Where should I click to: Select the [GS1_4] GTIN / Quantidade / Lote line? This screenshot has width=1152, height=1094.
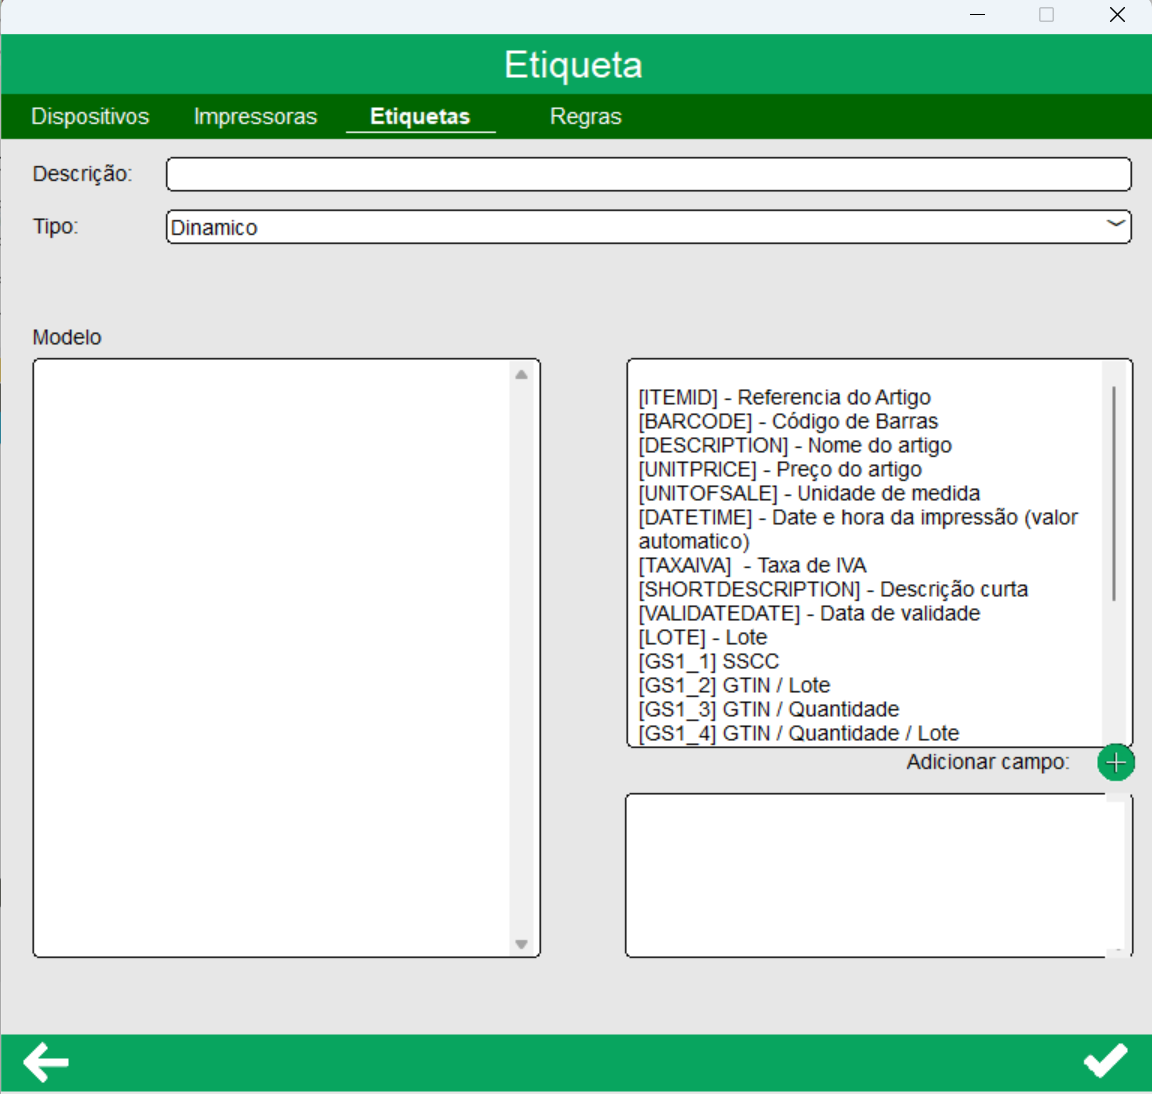[799, 733]
